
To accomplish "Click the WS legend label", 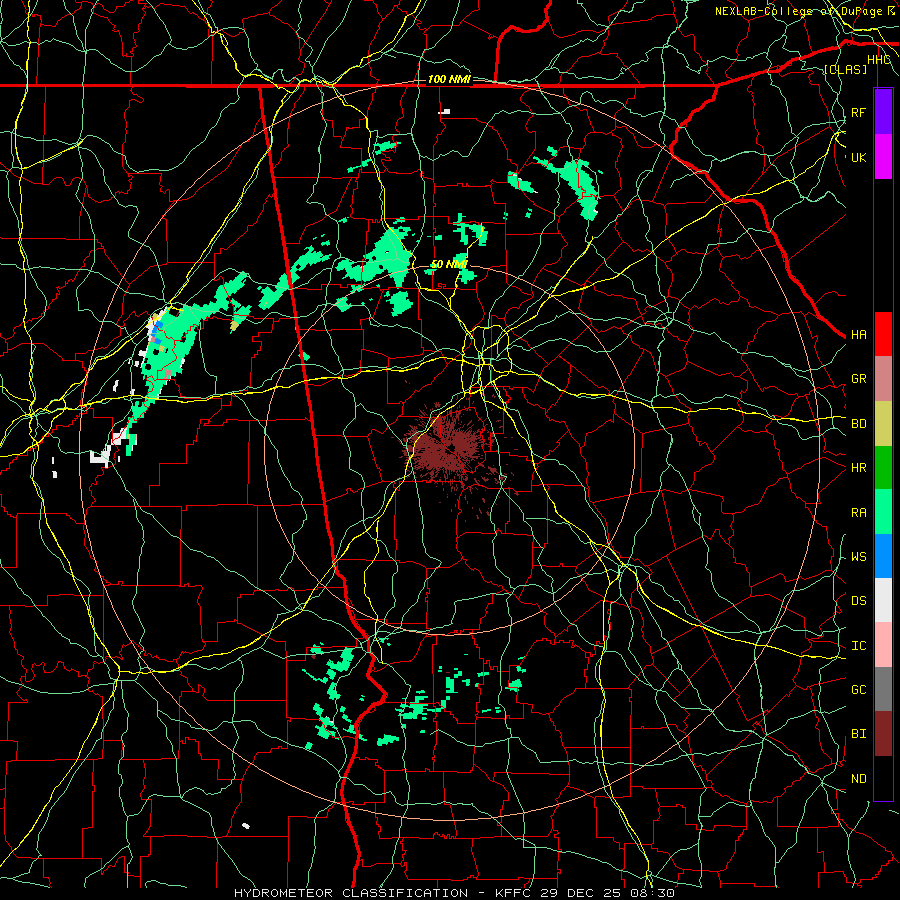I will (x=859, y=557).
